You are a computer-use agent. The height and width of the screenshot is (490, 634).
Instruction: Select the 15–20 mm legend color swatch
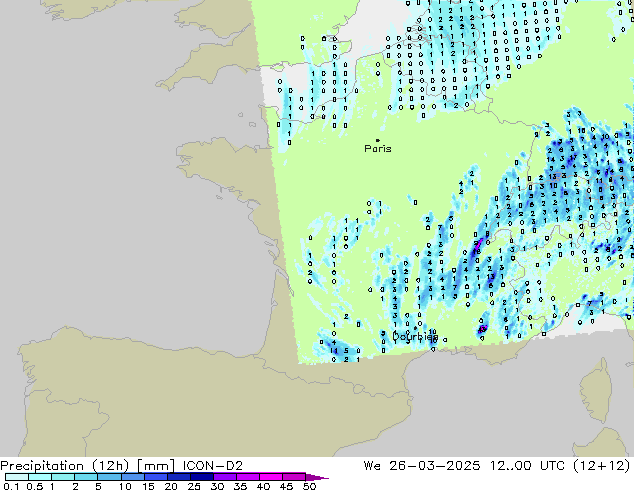coord(156,477)
